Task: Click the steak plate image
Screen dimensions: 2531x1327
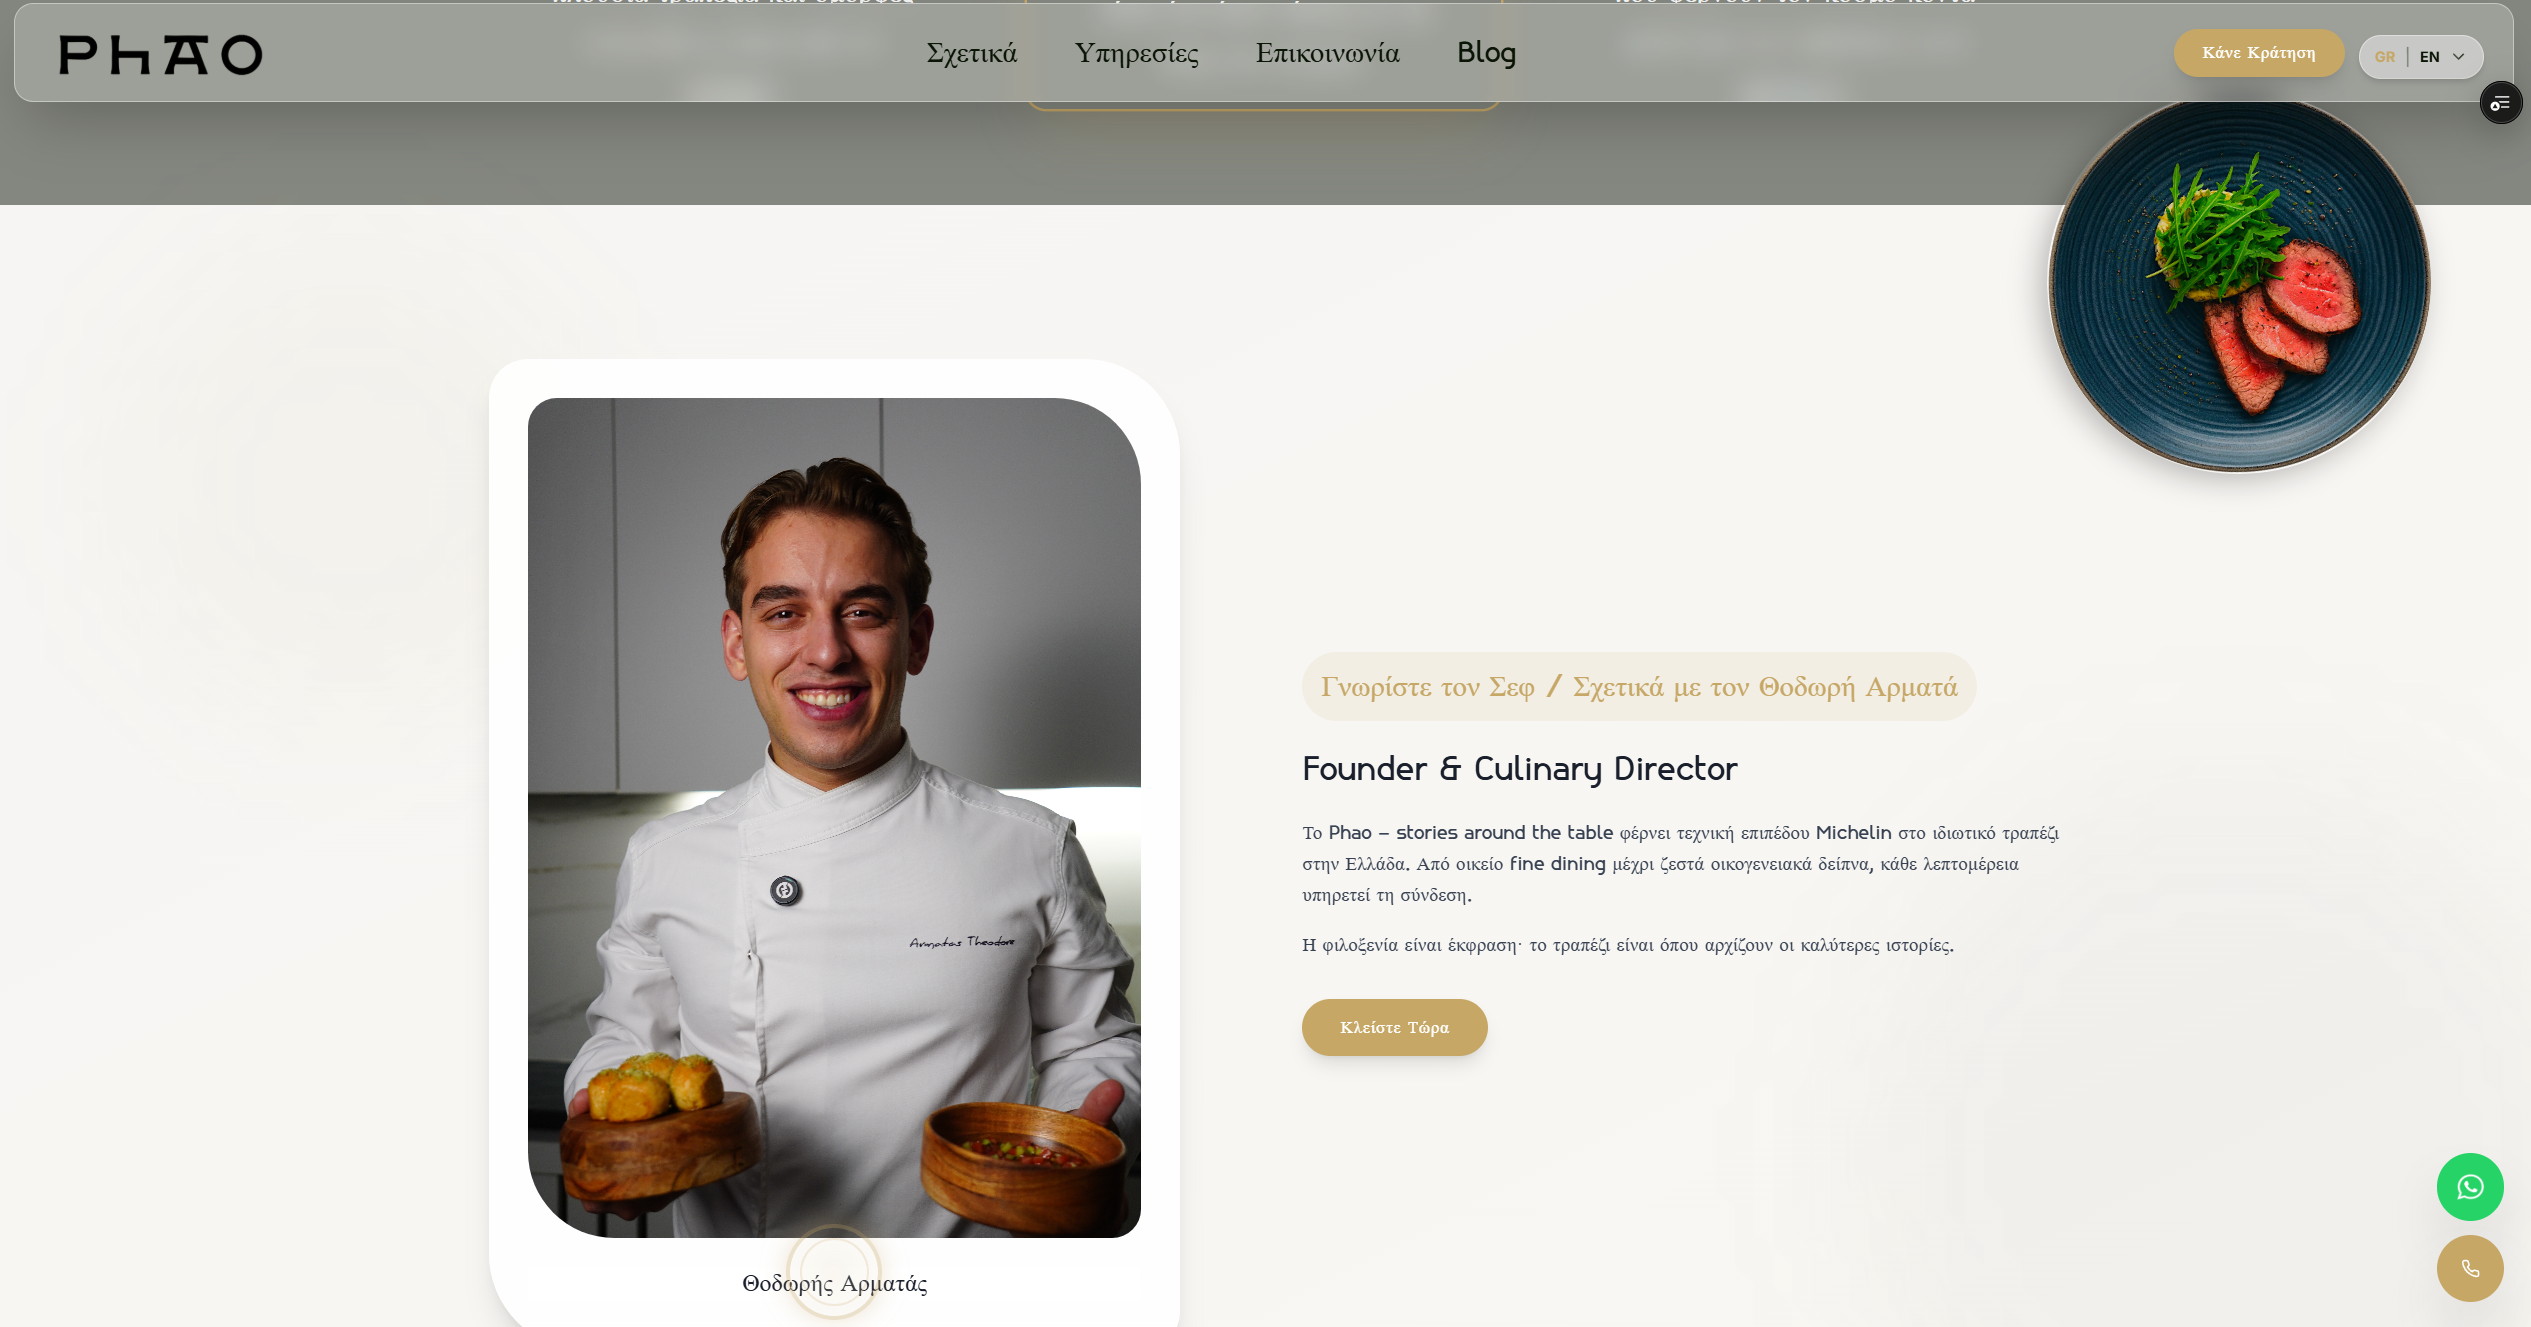Action: [2239, 282]
